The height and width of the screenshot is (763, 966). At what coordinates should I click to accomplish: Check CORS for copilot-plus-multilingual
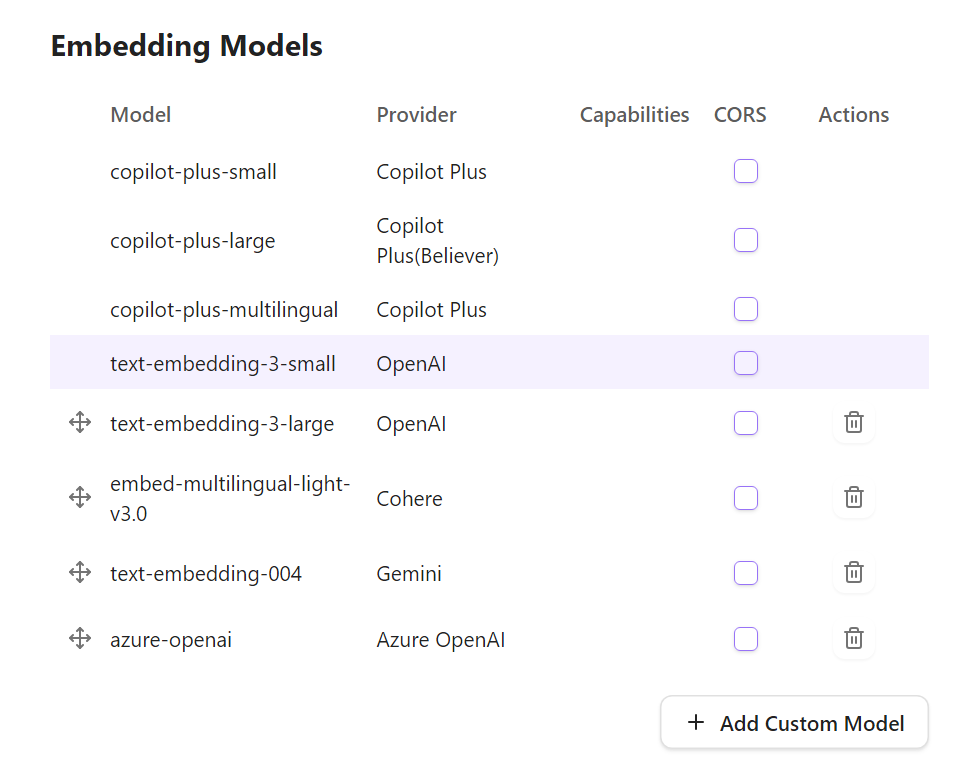[x=746, y=309]
